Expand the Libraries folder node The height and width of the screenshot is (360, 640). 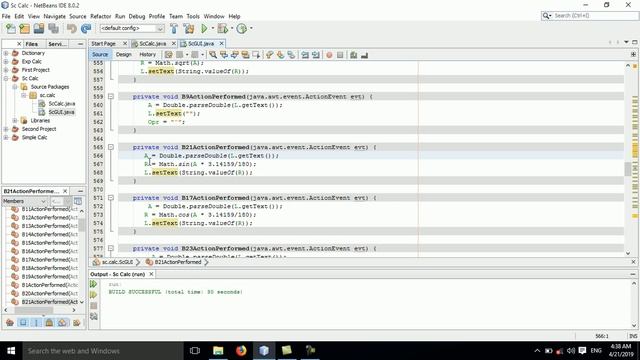(15, 120)
